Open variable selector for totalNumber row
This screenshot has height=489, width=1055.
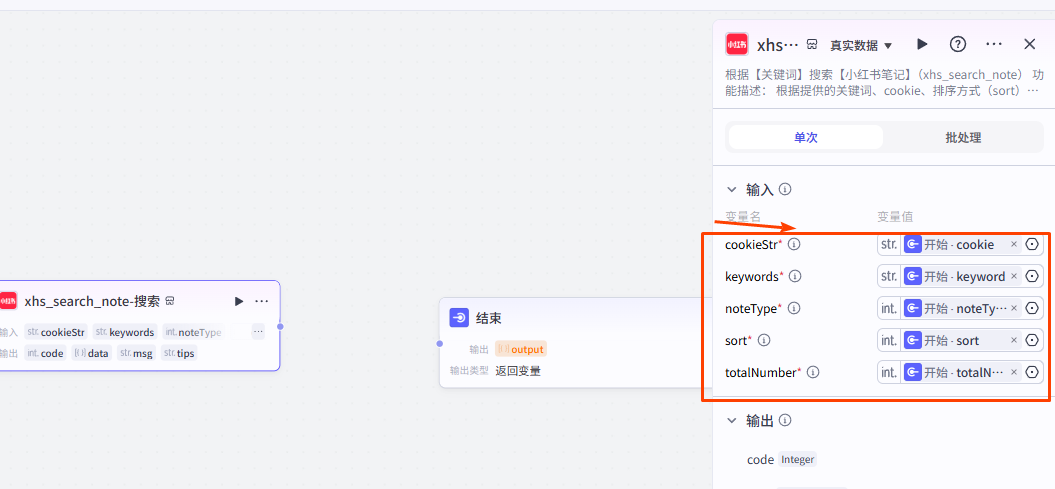point(1032,372)
